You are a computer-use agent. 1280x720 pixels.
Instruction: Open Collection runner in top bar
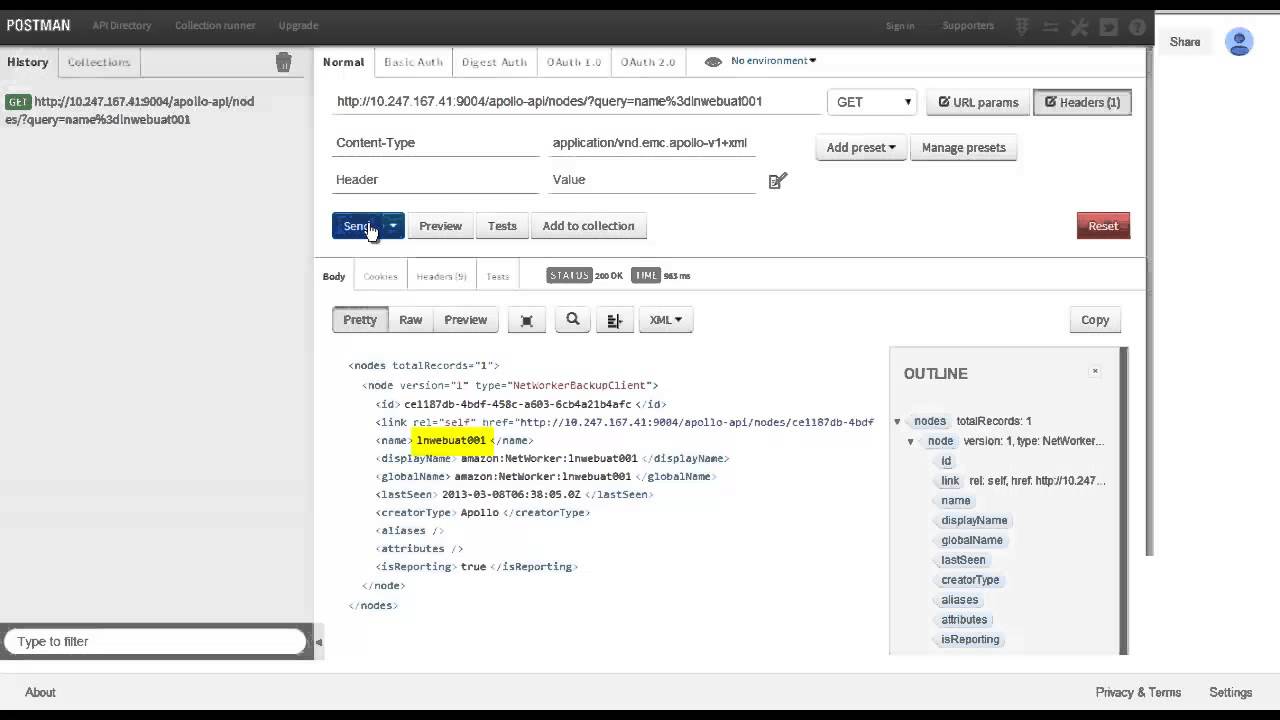[x=215, y=25]
